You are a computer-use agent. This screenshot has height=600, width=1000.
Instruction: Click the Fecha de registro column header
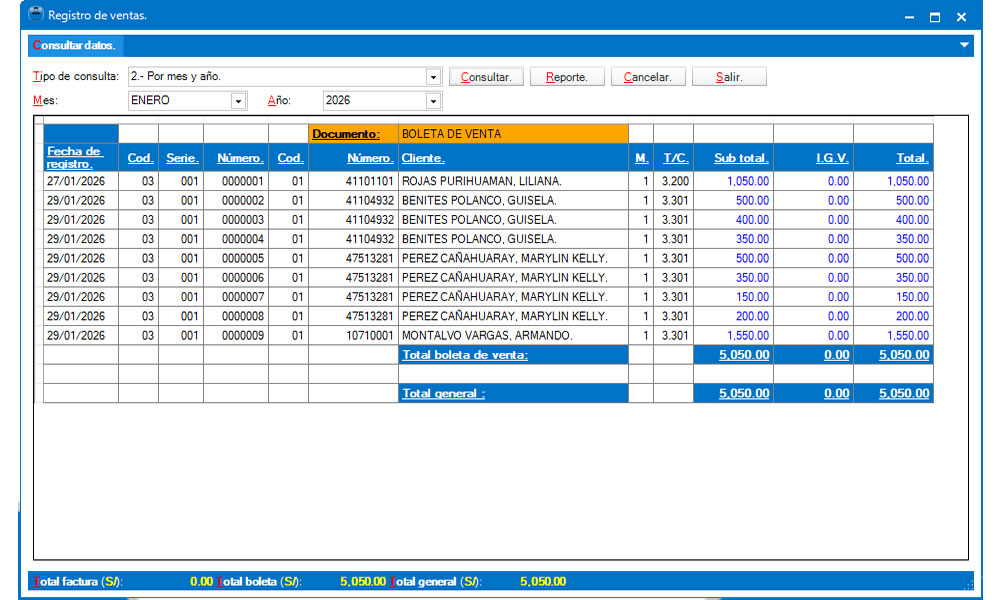pos(81,157)
